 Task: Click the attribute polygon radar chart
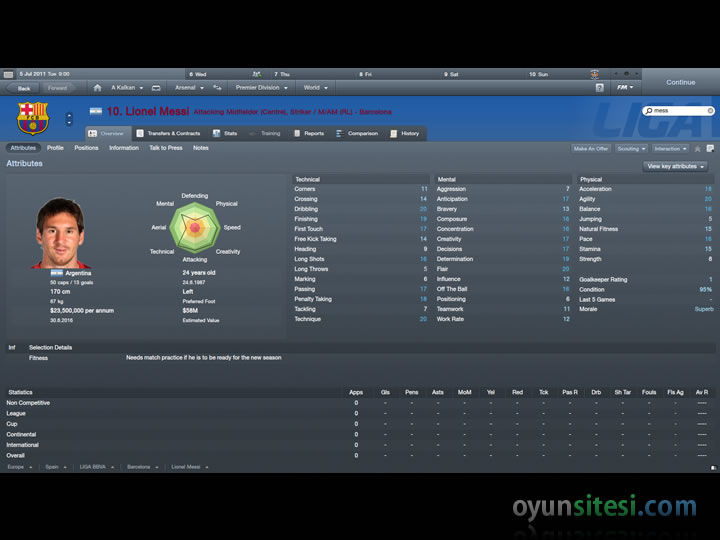(x=195, y=227)
